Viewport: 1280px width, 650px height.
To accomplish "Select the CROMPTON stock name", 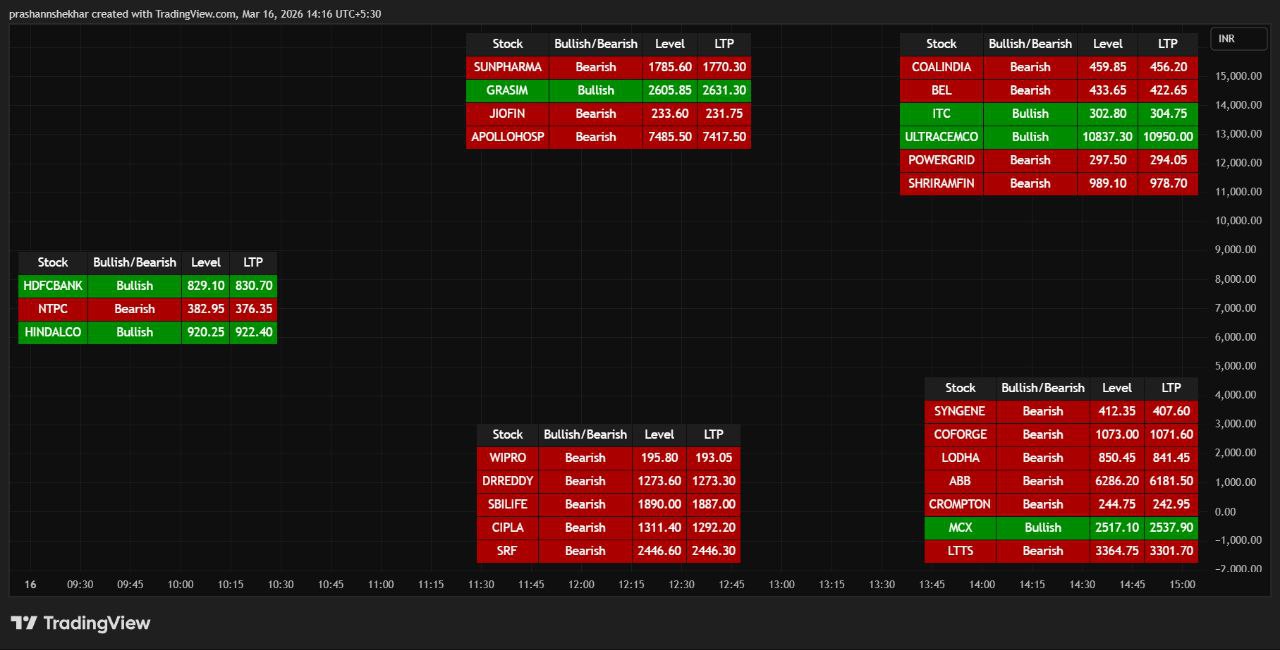I will pos(960,504).
